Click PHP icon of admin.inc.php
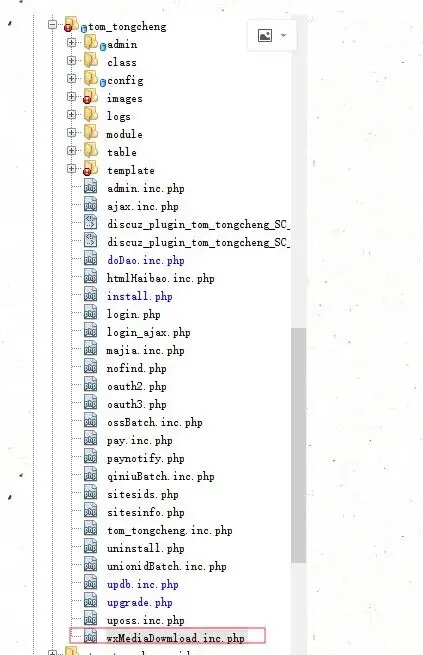The height and width of the screenshot is (655, 423). pyautogui.click(x=91, y=186)
